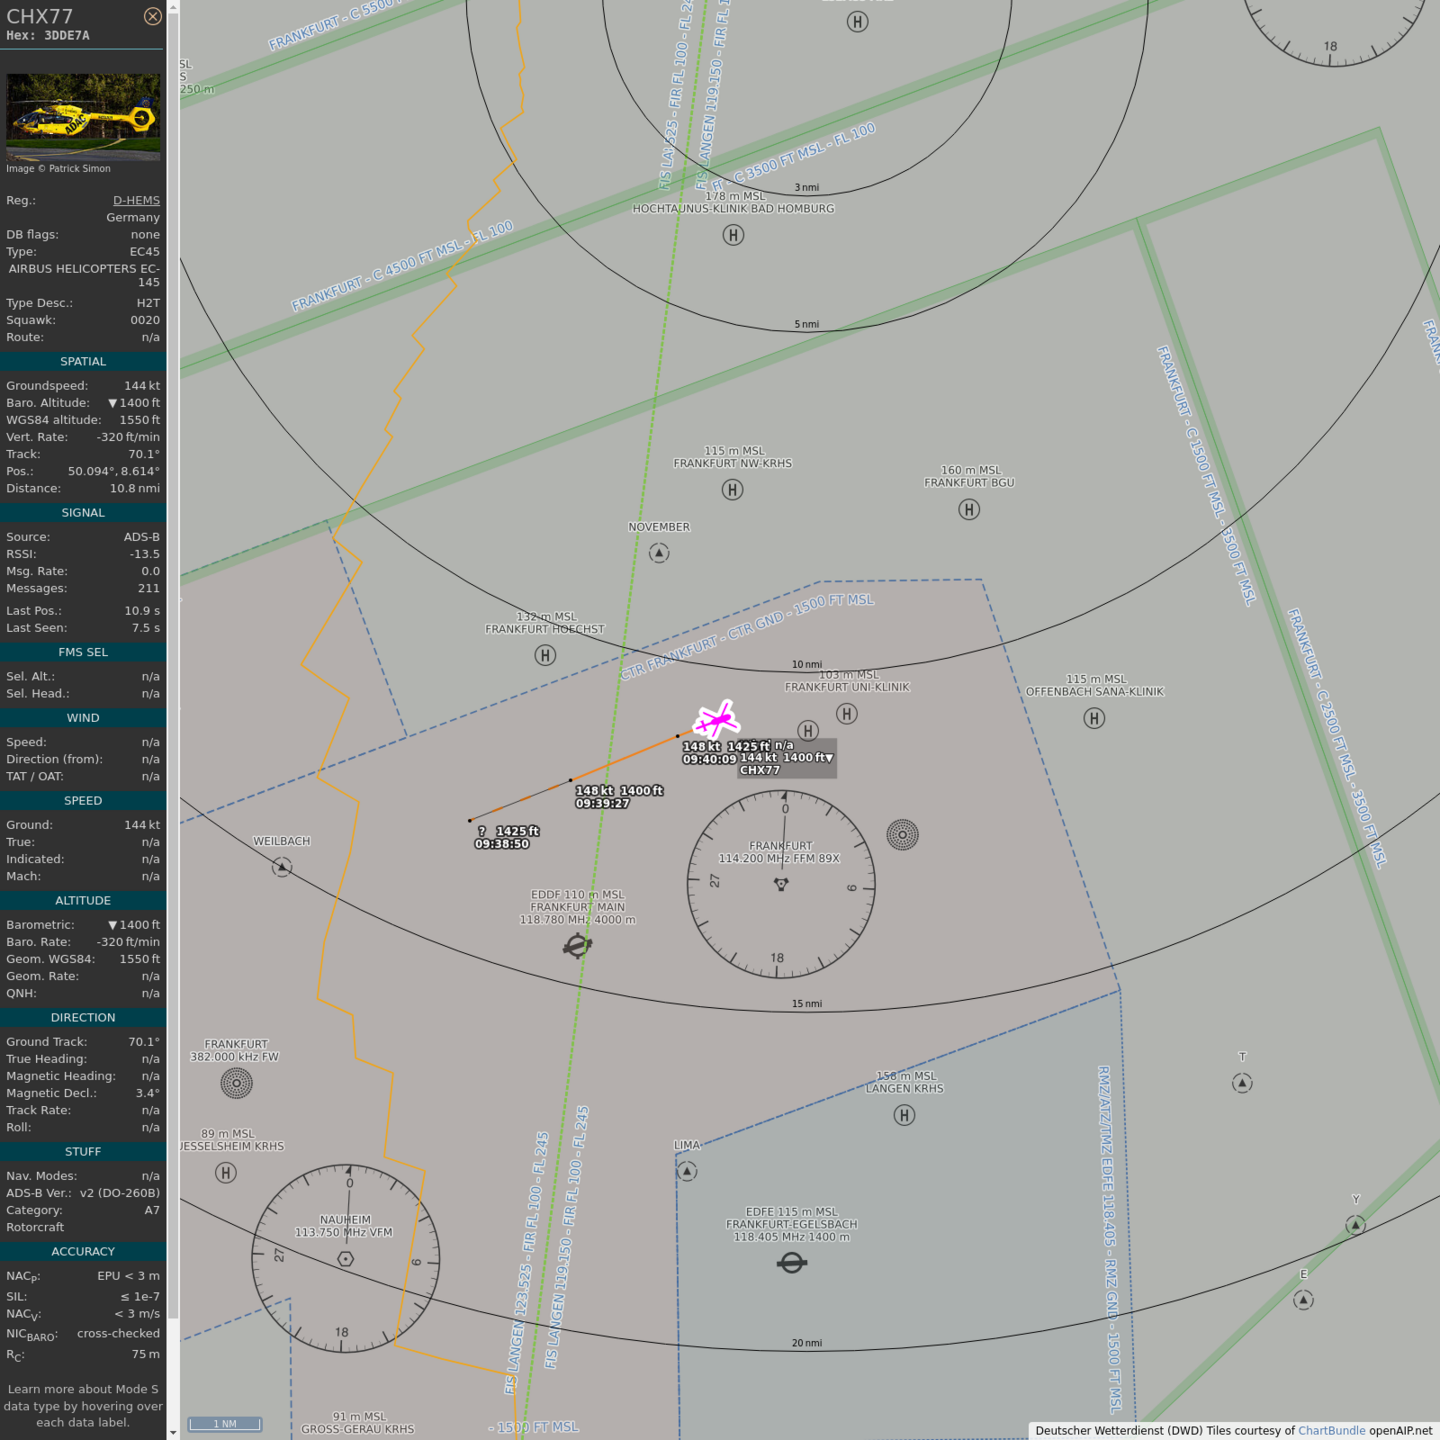The image size is (1440, 1440).
Task: Close the CHX77 aircraft info panel
Action: tap(152, 16)
